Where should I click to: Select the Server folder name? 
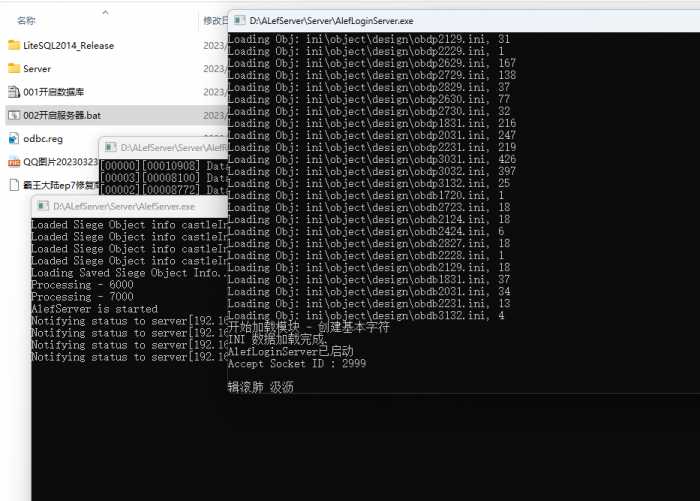[x=37, y=69]
